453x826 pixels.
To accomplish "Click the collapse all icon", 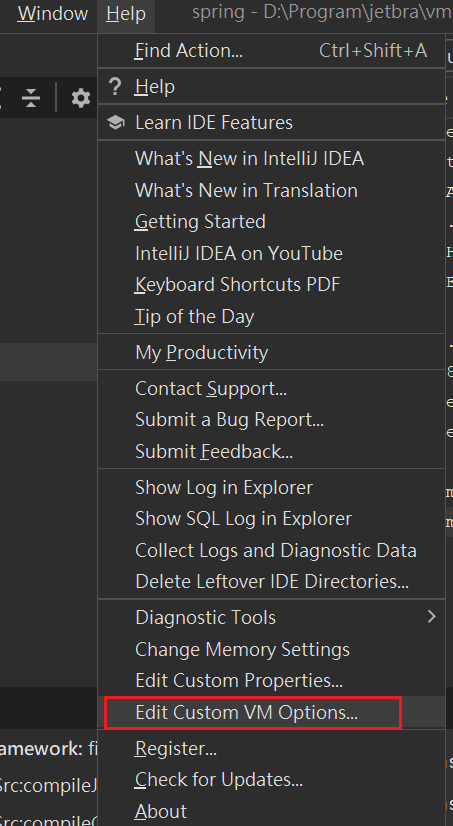I will pos(32,98).
